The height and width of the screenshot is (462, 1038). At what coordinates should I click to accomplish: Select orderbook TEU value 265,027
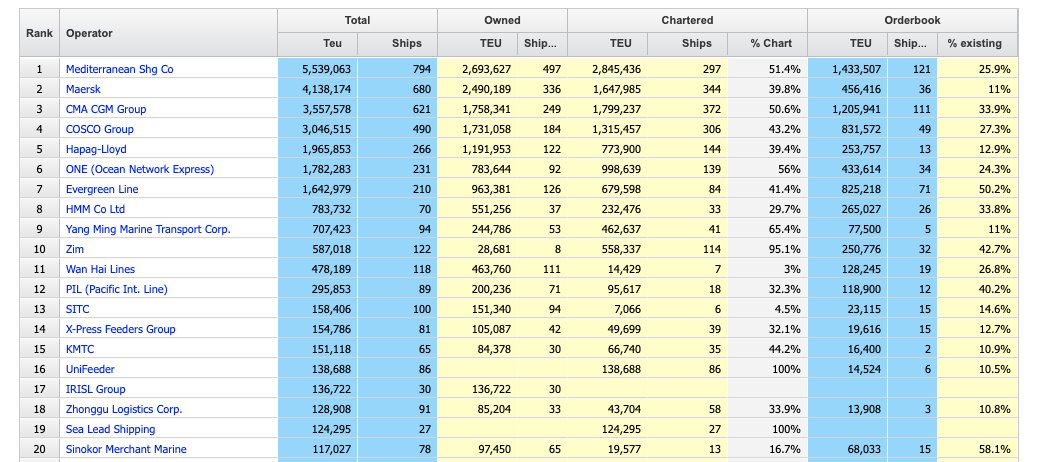847,209
